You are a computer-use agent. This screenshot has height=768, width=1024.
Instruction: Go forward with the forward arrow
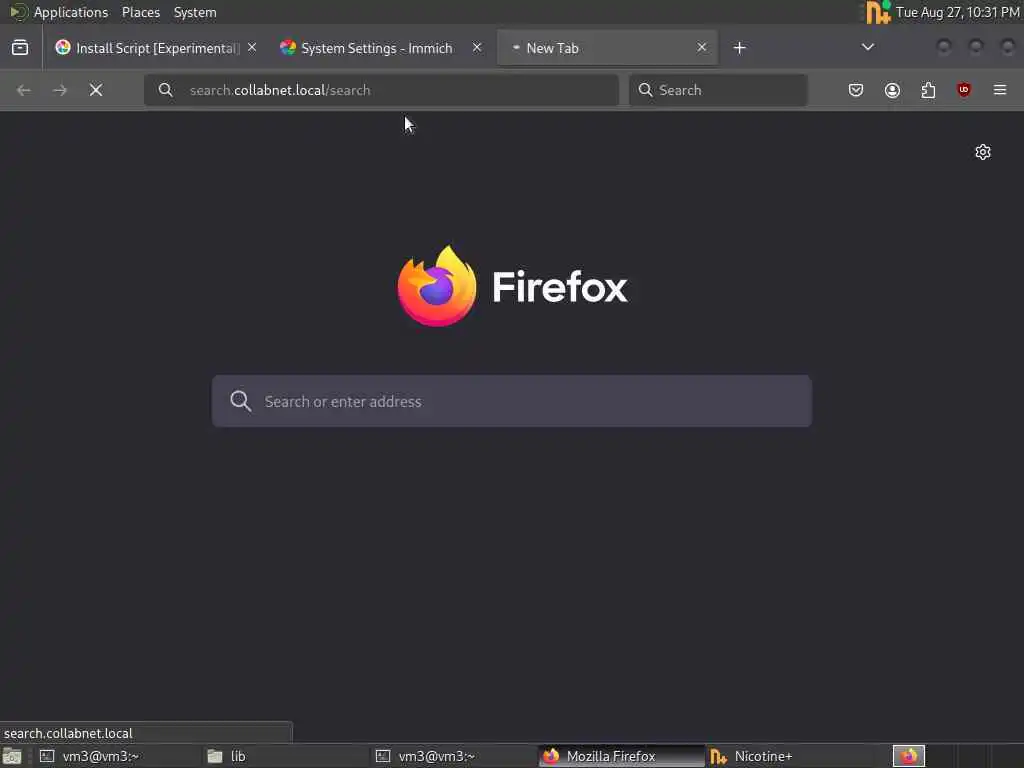coord(59,90)
